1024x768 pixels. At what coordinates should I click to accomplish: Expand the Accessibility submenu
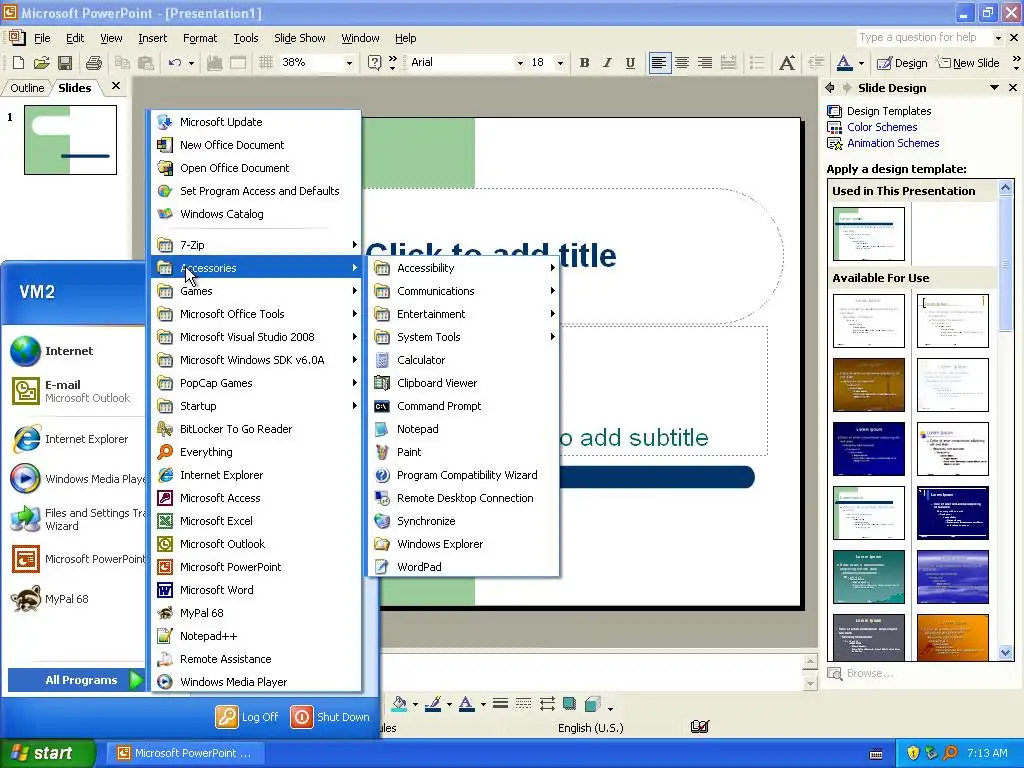pyautogui.click(x=464, y=268)
